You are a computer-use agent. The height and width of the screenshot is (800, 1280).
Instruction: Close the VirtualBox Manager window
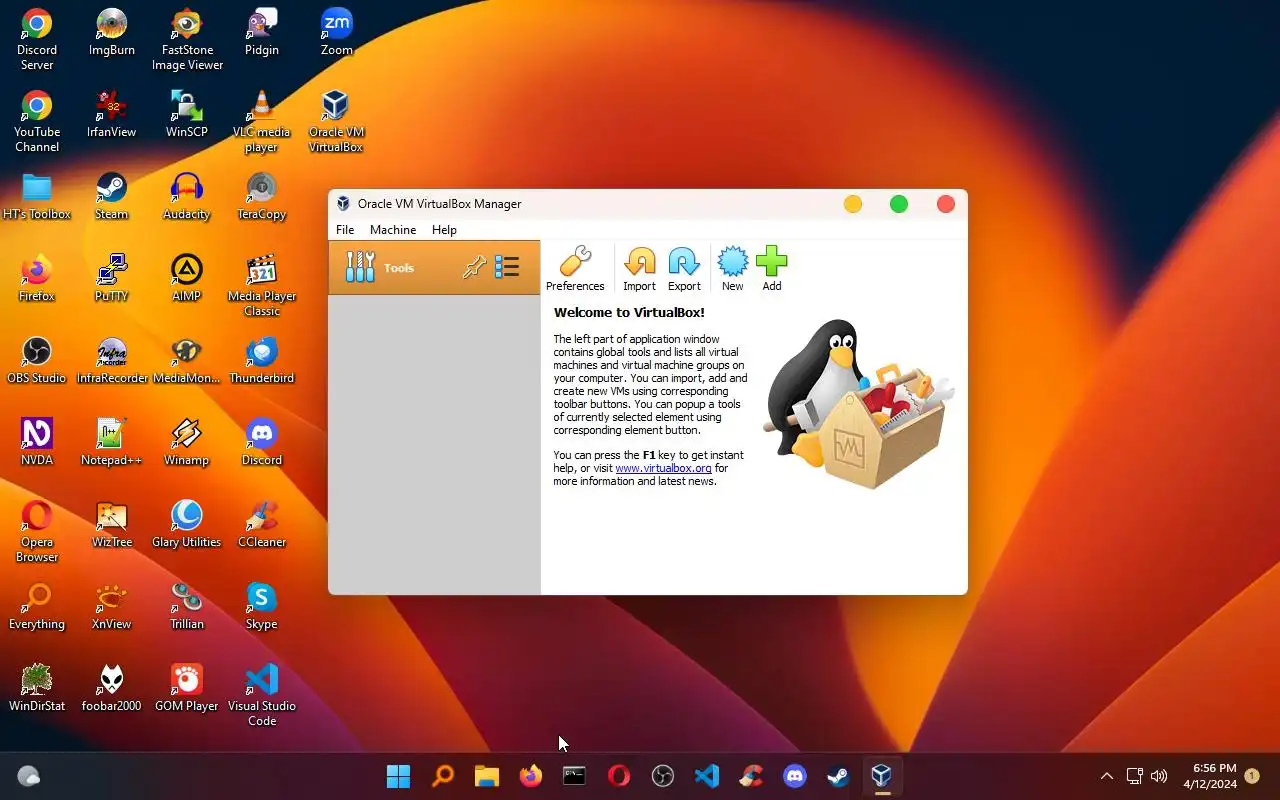click(946, 204)
